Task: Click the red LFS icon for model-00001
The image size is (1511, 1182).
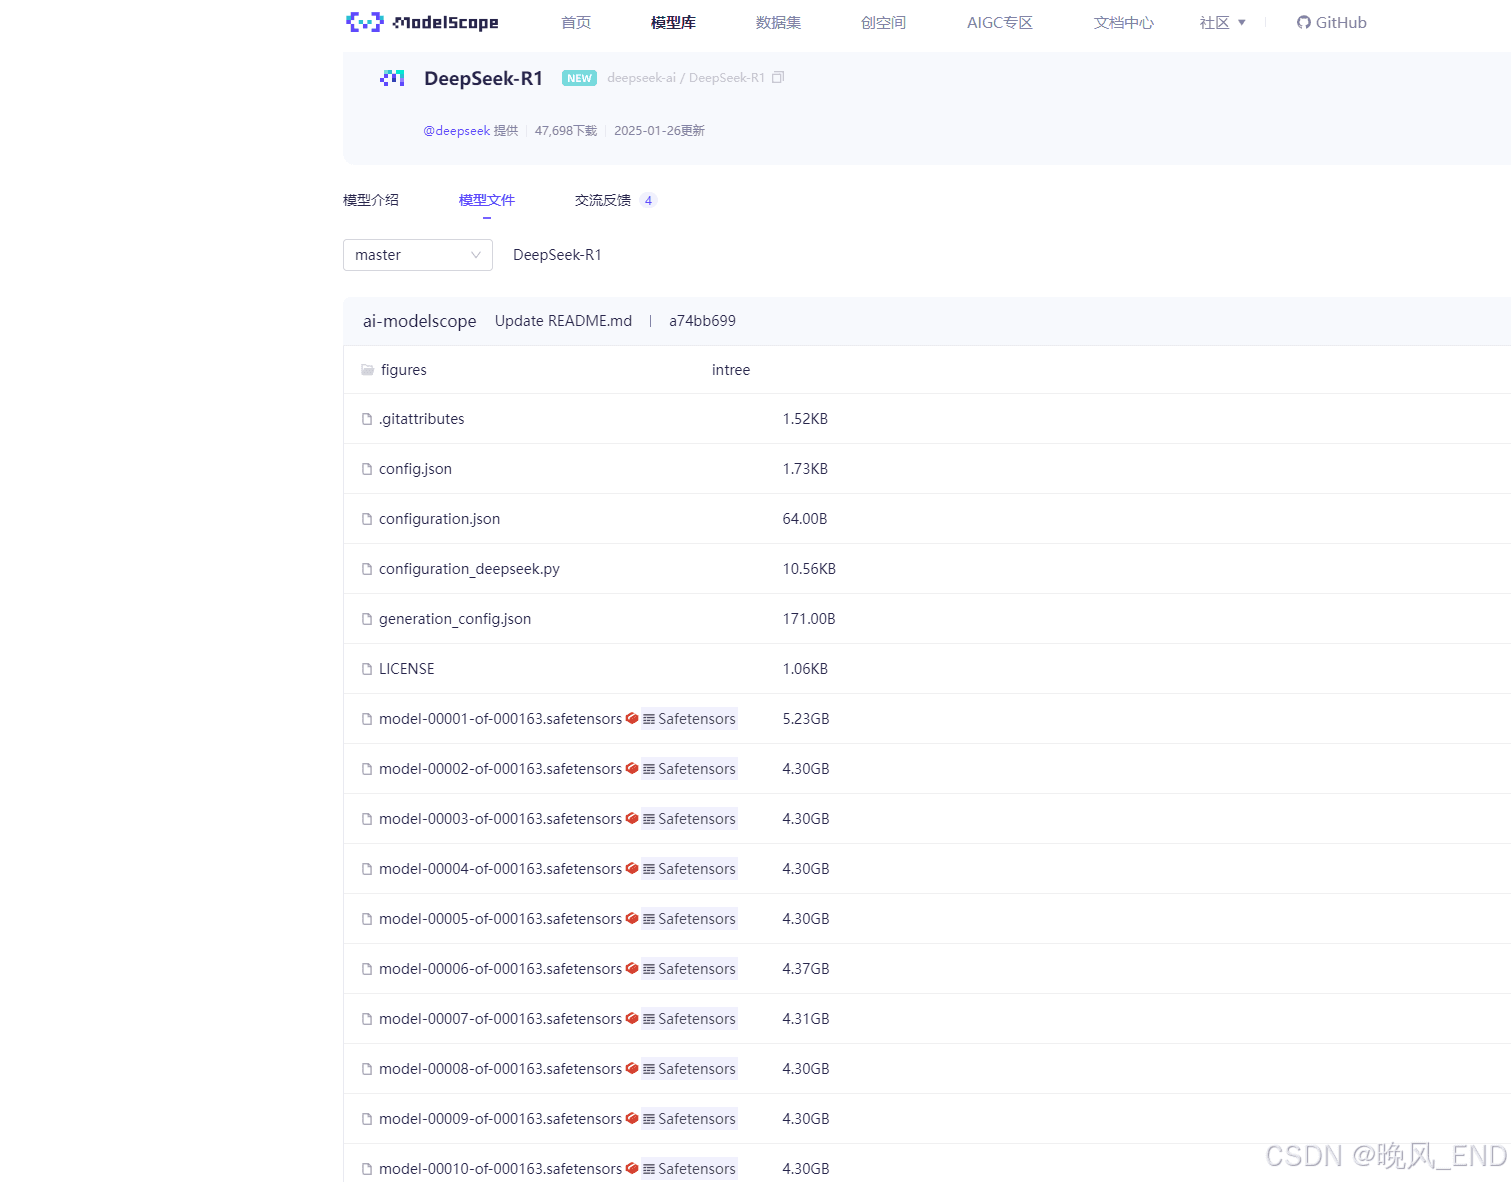Action: click(632, 718)
